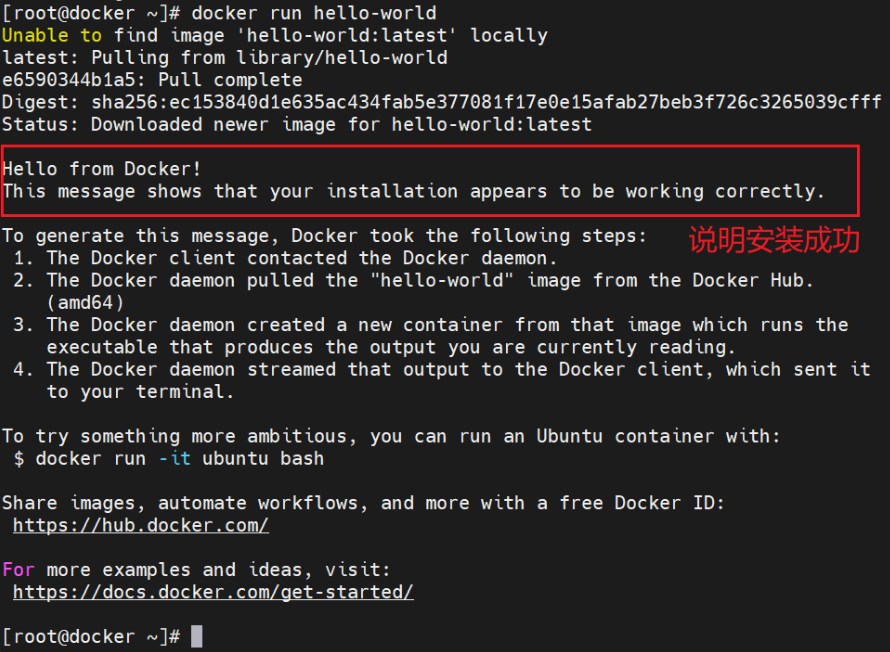
Task: Click the "docker run hello-world" command text
Action: [313, 13]
